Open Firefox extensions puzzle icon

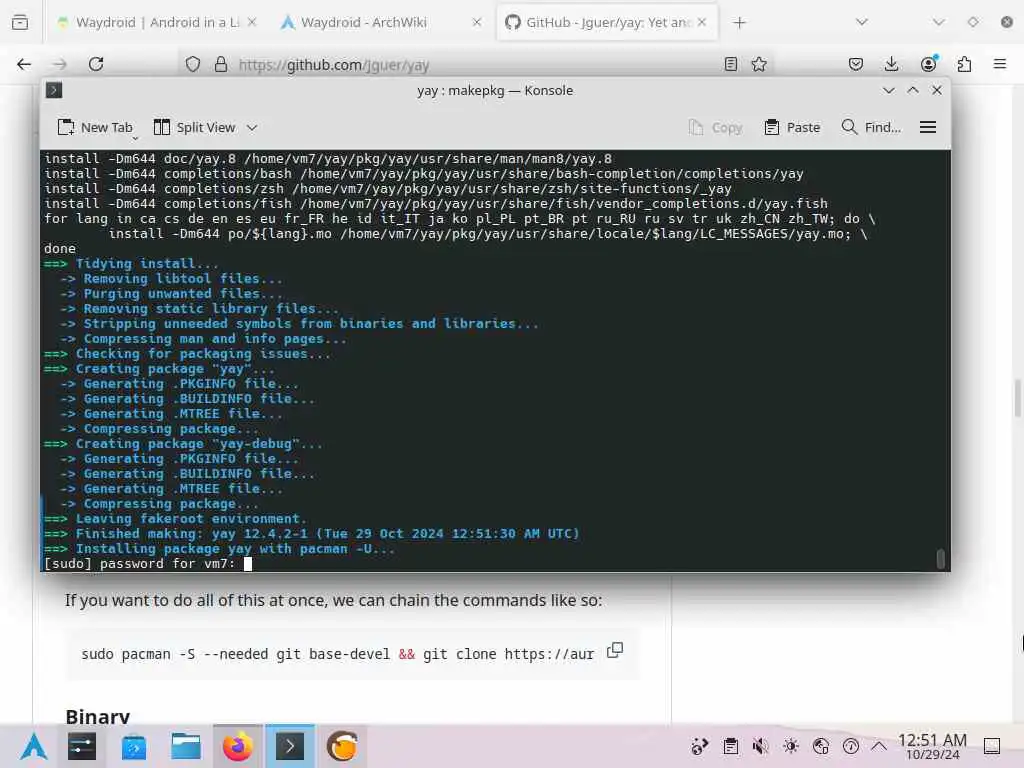964,64
